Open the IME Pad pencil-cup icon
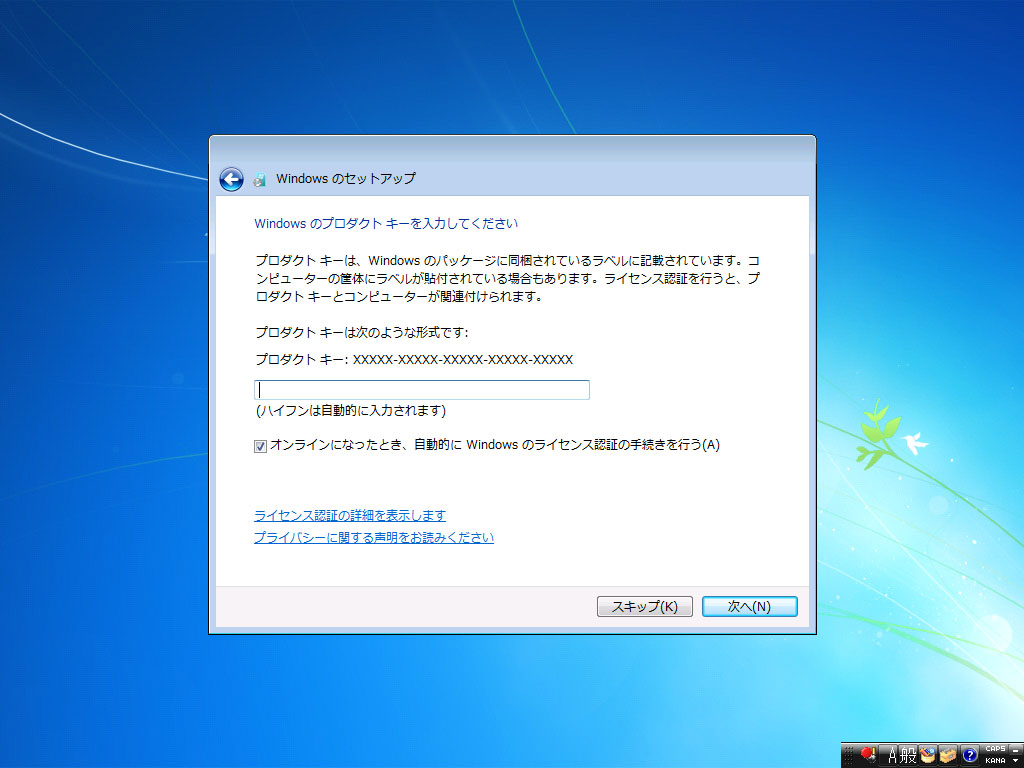Screen dimensions: 1024x768 tap(928, 755)
